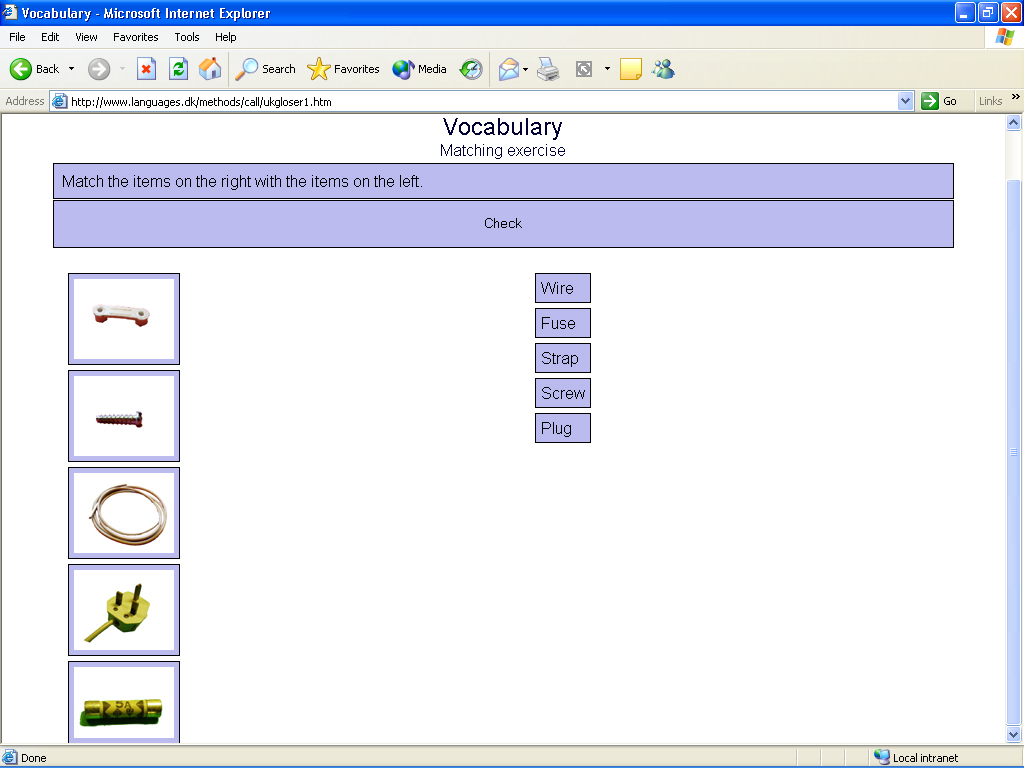Open the Favorites menu
Image resolution: width=1024 pixels, height=768 pixels.
(x=136, y=37)
